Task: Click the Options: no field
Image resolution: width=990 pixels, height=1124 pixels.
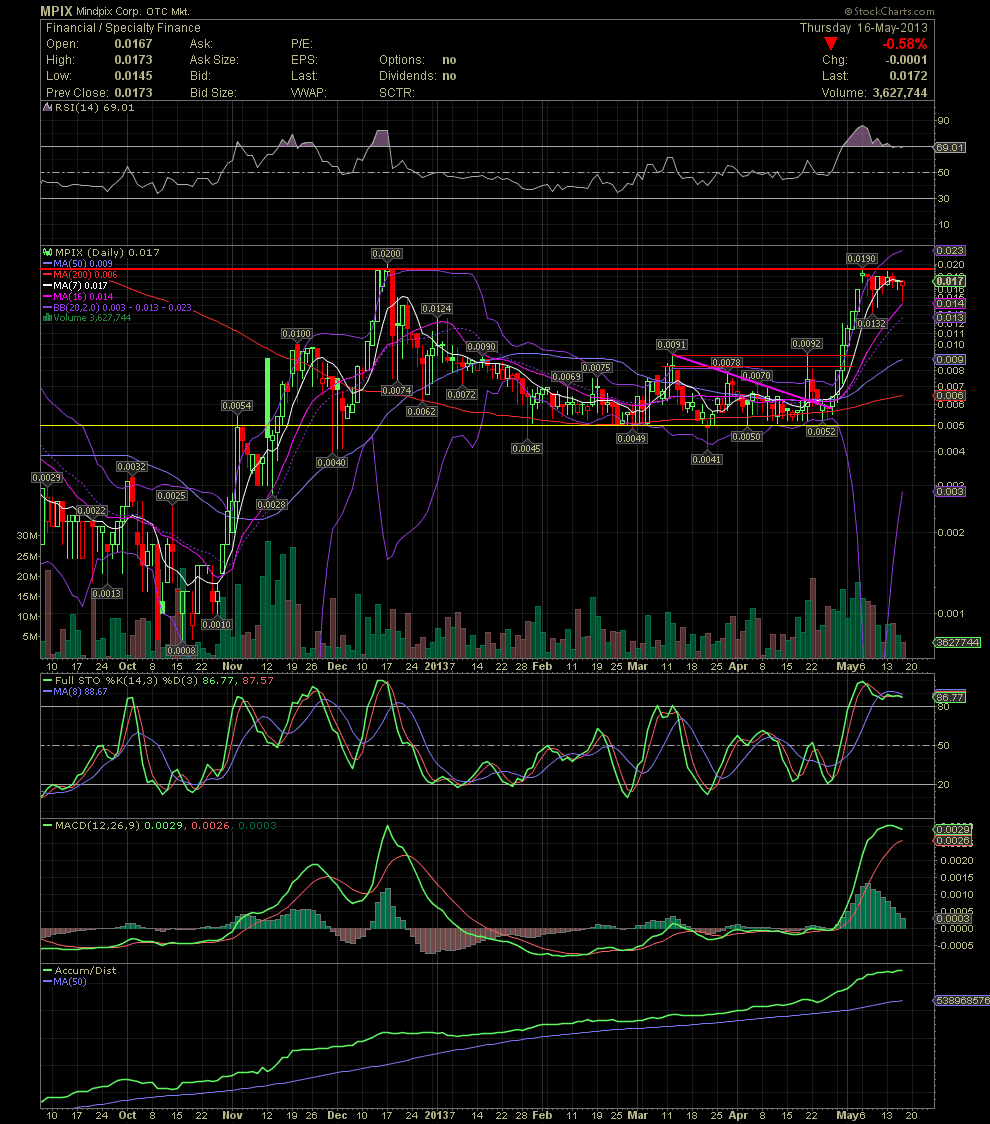Action: 418,60
